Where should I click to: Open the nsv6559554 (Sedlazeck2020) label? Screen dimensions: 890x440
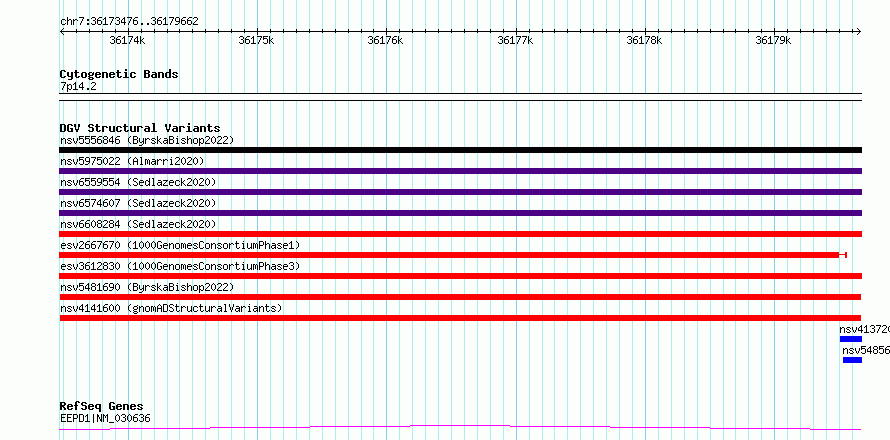pyautogui.click(x=138, y=182)
